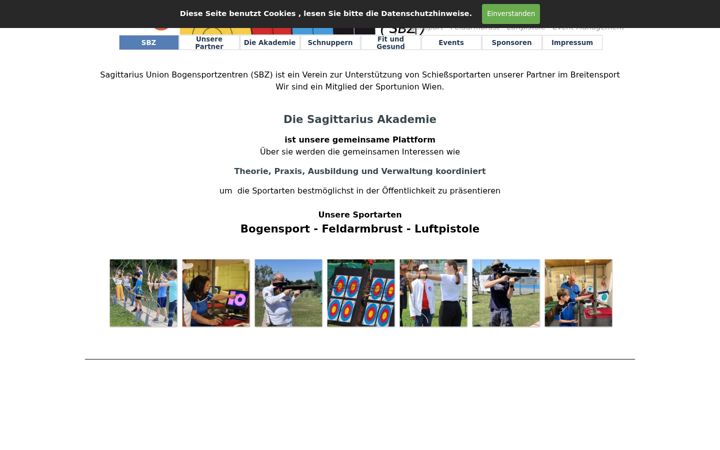Image resolution: width=720 pixels, height=450 pixels.
Task: Click the Sagittarius Union Bogensportzentren description line
Action: tap(360, 75)
